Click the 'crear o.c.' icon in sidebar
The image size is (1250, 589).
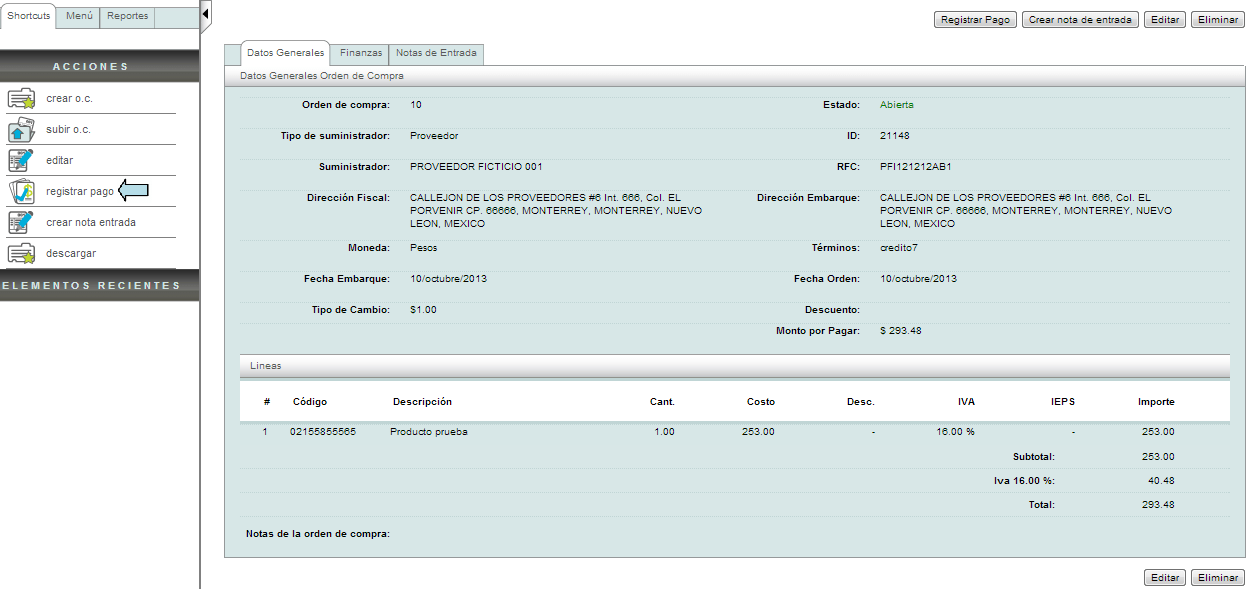[x=21, y=98]
